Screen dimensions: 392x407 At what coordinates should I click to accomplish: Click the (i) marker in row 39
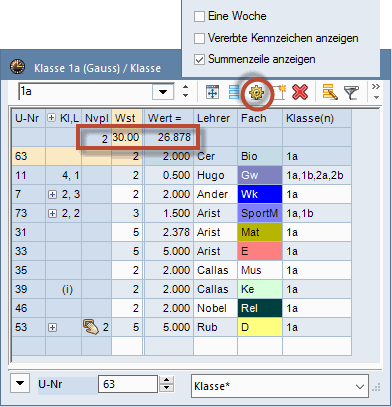click(67, 289)
